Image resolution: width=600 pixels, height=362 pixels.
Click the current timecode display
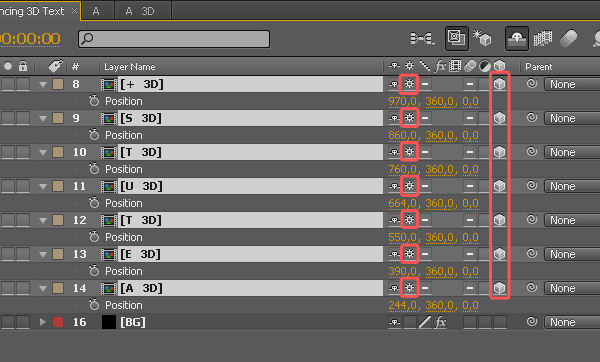coord(30,39)
